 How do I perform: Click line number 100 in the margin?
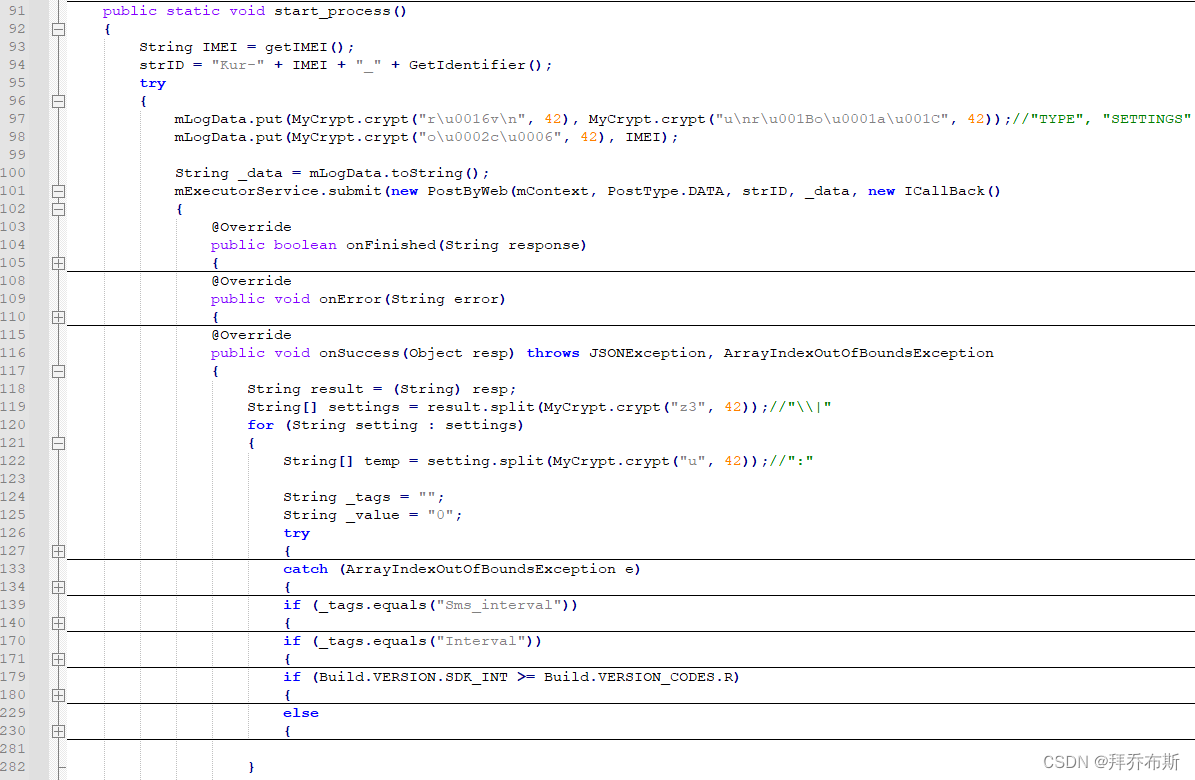point(13,172)
